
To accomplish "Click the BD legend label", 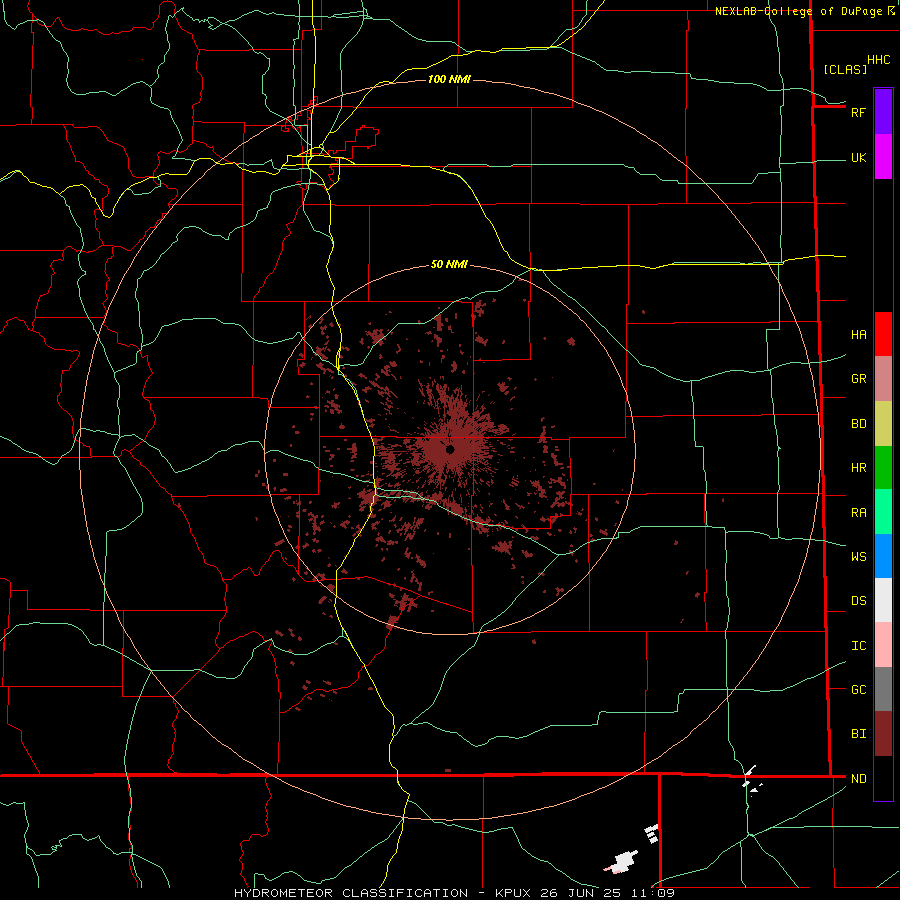I will click(x=859, y=424).
